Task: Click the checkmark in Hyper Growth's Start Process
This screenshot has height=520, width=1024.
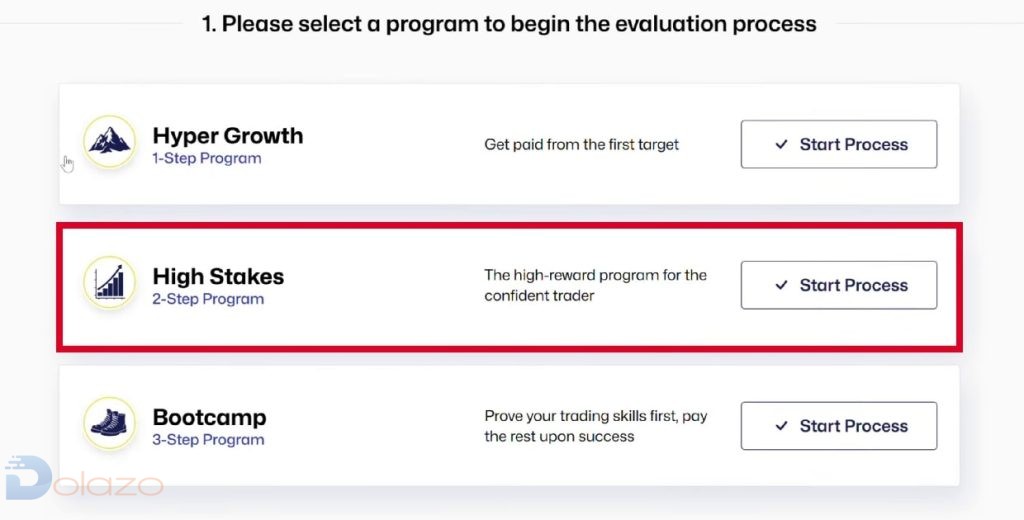Action: (781, 144)
